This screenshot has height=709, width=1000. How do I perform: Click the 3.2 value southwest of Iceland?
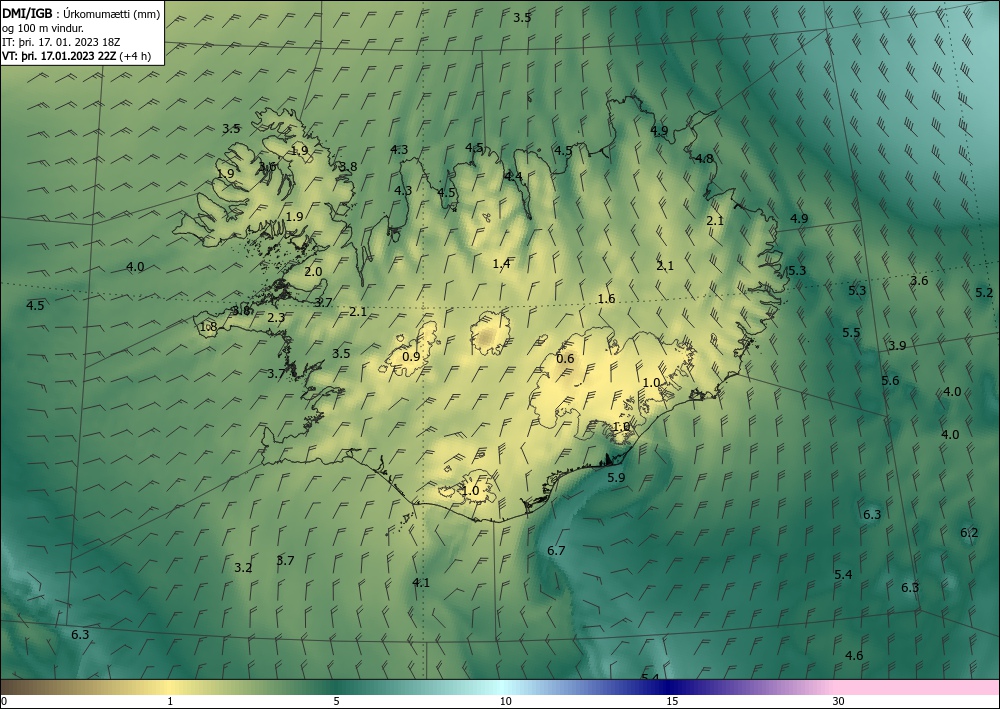[243, 567]
